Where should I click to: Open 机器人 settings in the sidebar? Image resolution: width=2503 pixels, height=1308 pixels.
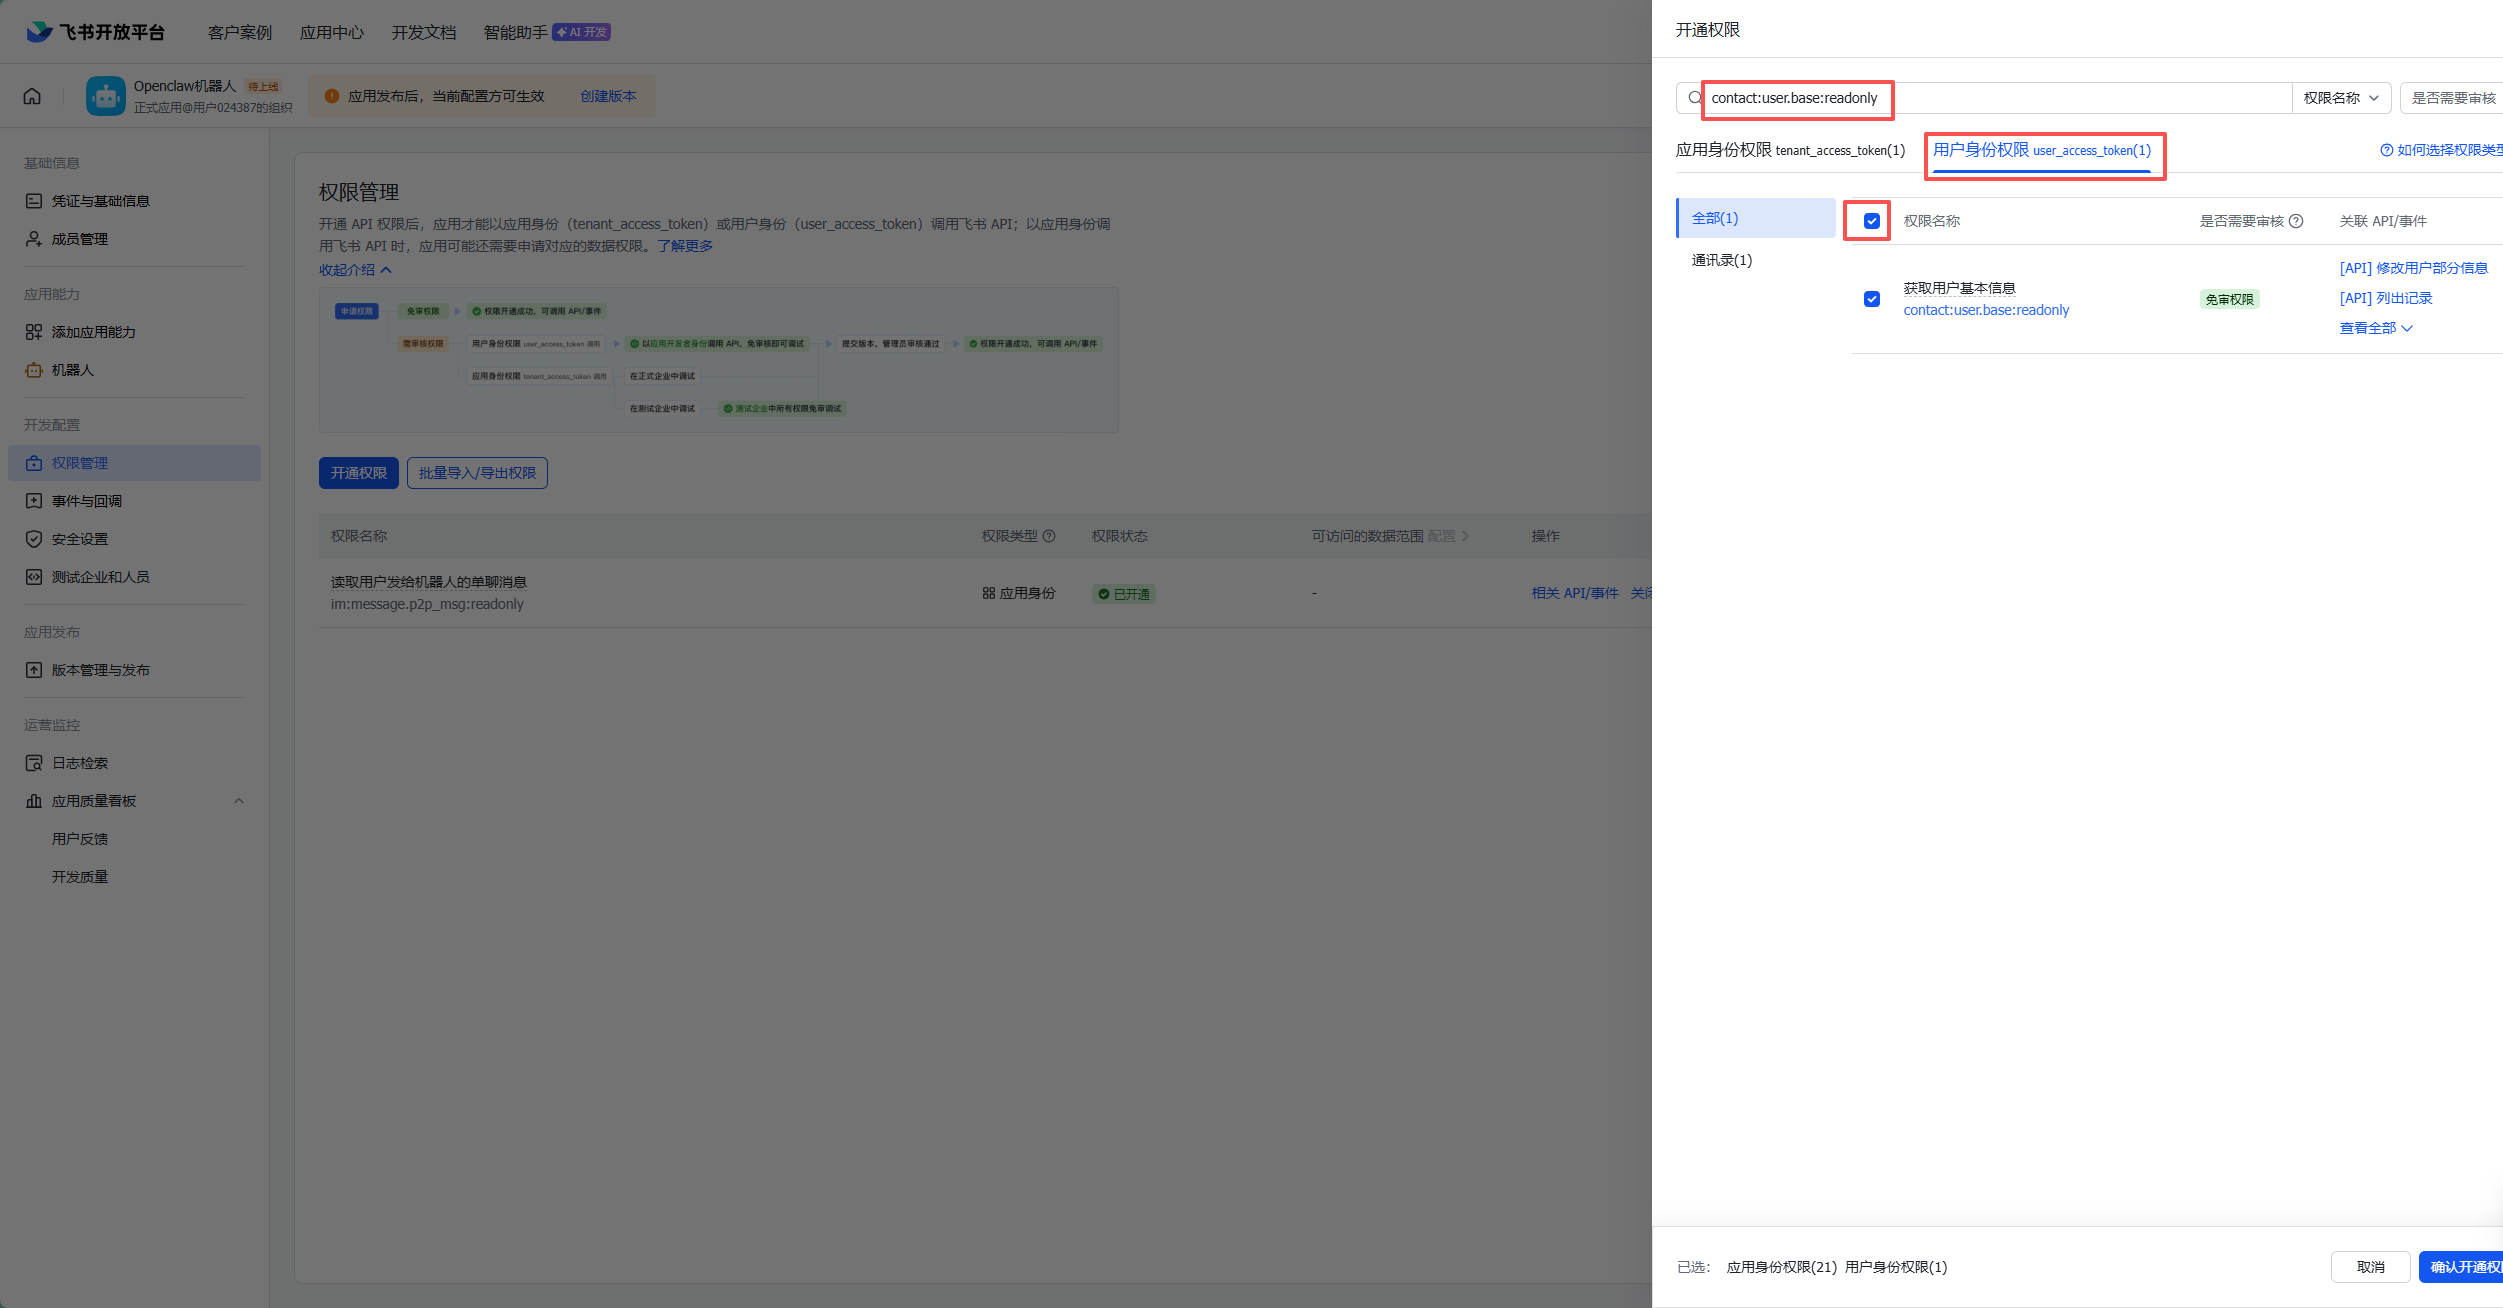(x=72, y=370)
